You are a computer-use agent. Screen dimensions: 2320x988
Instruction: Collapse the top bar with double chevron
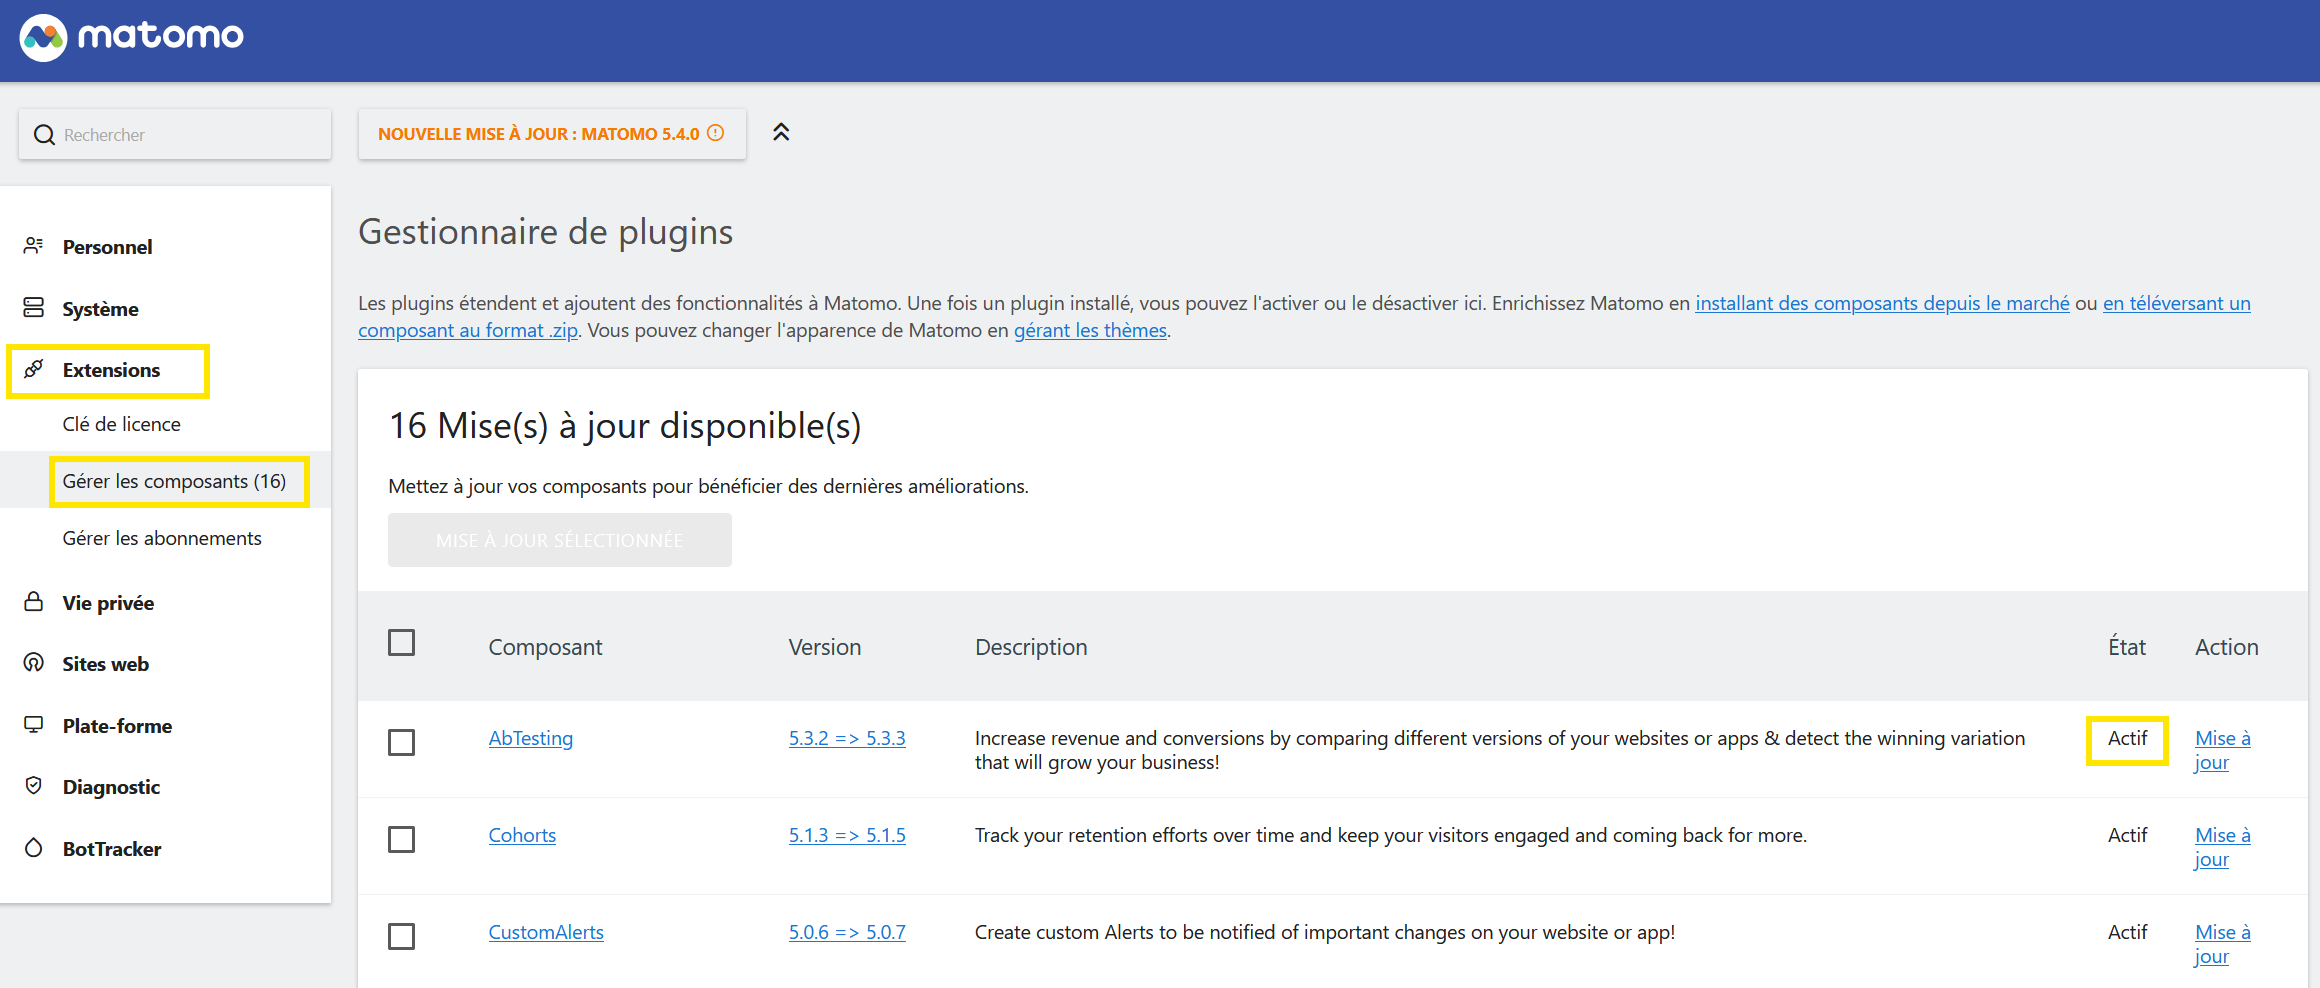(781, 133)
